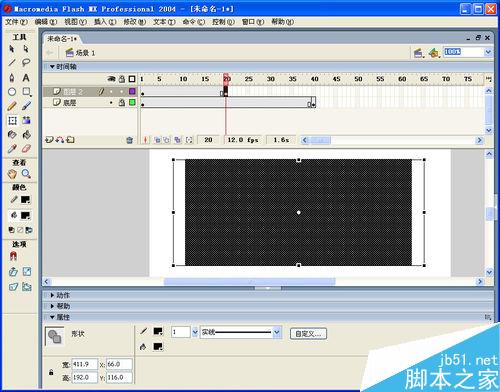Open the toolbox stroke color swatch
Image resolution: width=500 pixels, height=392 pixels.
25,200
